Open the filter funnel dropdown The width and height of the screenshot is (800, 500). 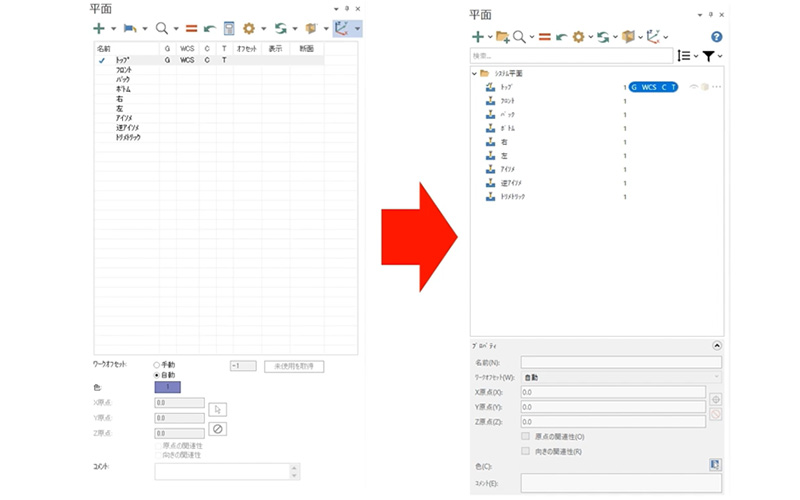coord(708,56)
